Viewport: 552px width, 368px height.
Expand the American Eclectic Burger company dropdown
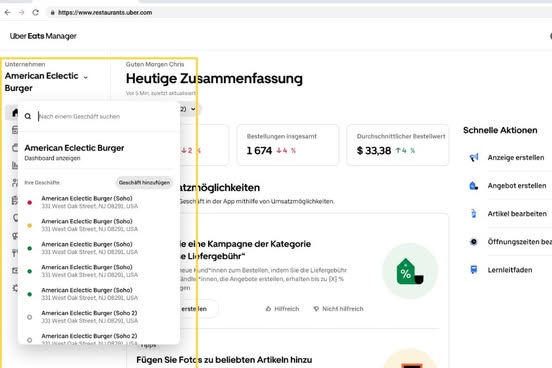(x=86, y=77)
